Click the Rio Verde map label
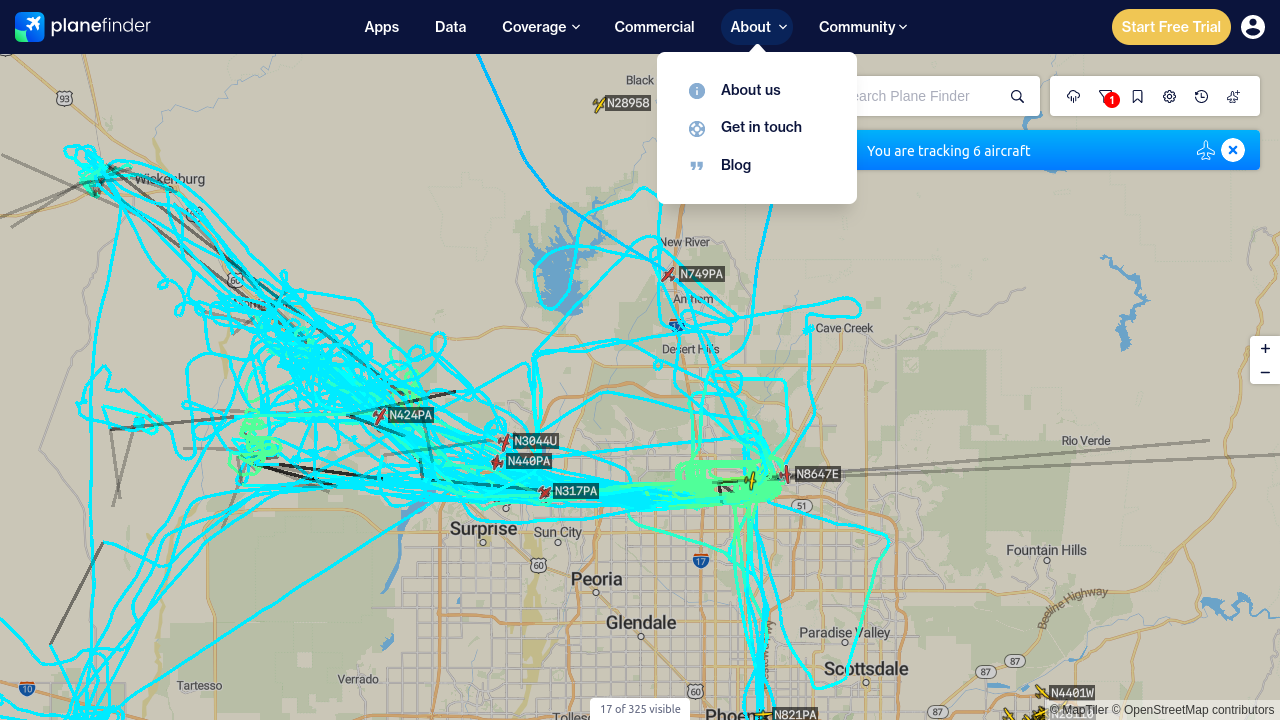This screenshot has height=720, width=1280. pos(1086,441)
